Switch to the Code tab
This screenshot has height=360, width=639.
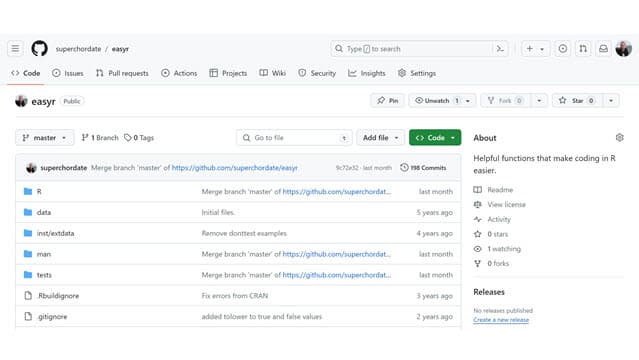26,73
